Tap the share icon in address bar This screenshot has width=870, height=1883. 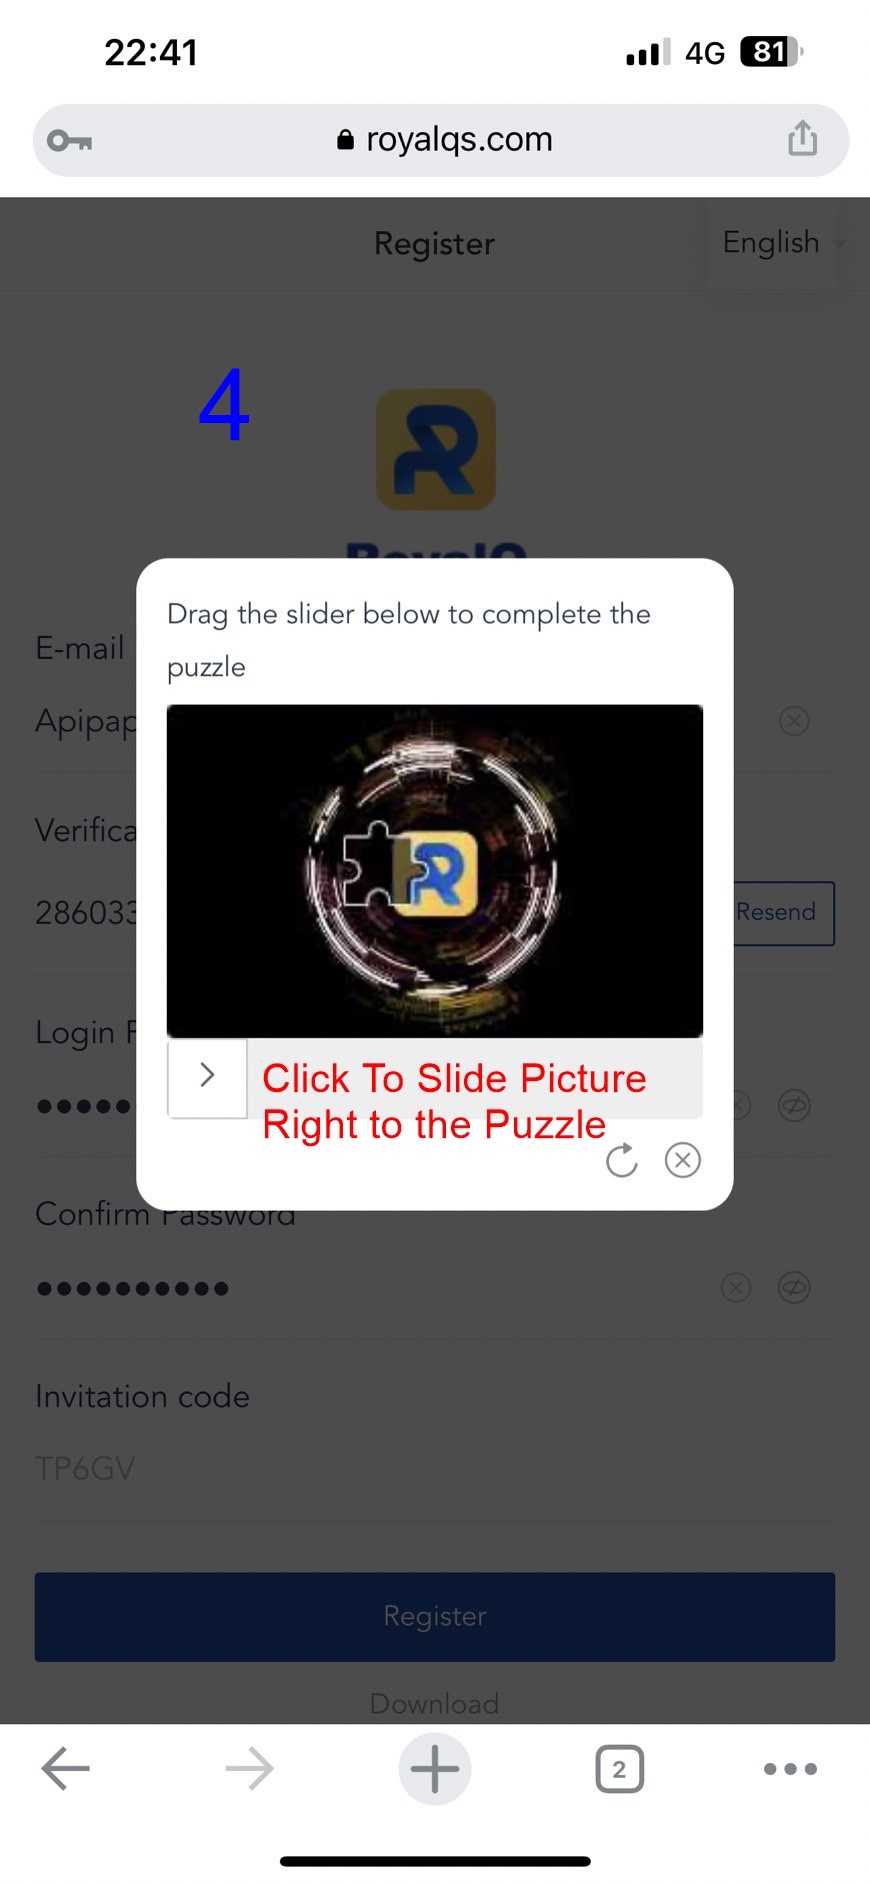[802, 138]
